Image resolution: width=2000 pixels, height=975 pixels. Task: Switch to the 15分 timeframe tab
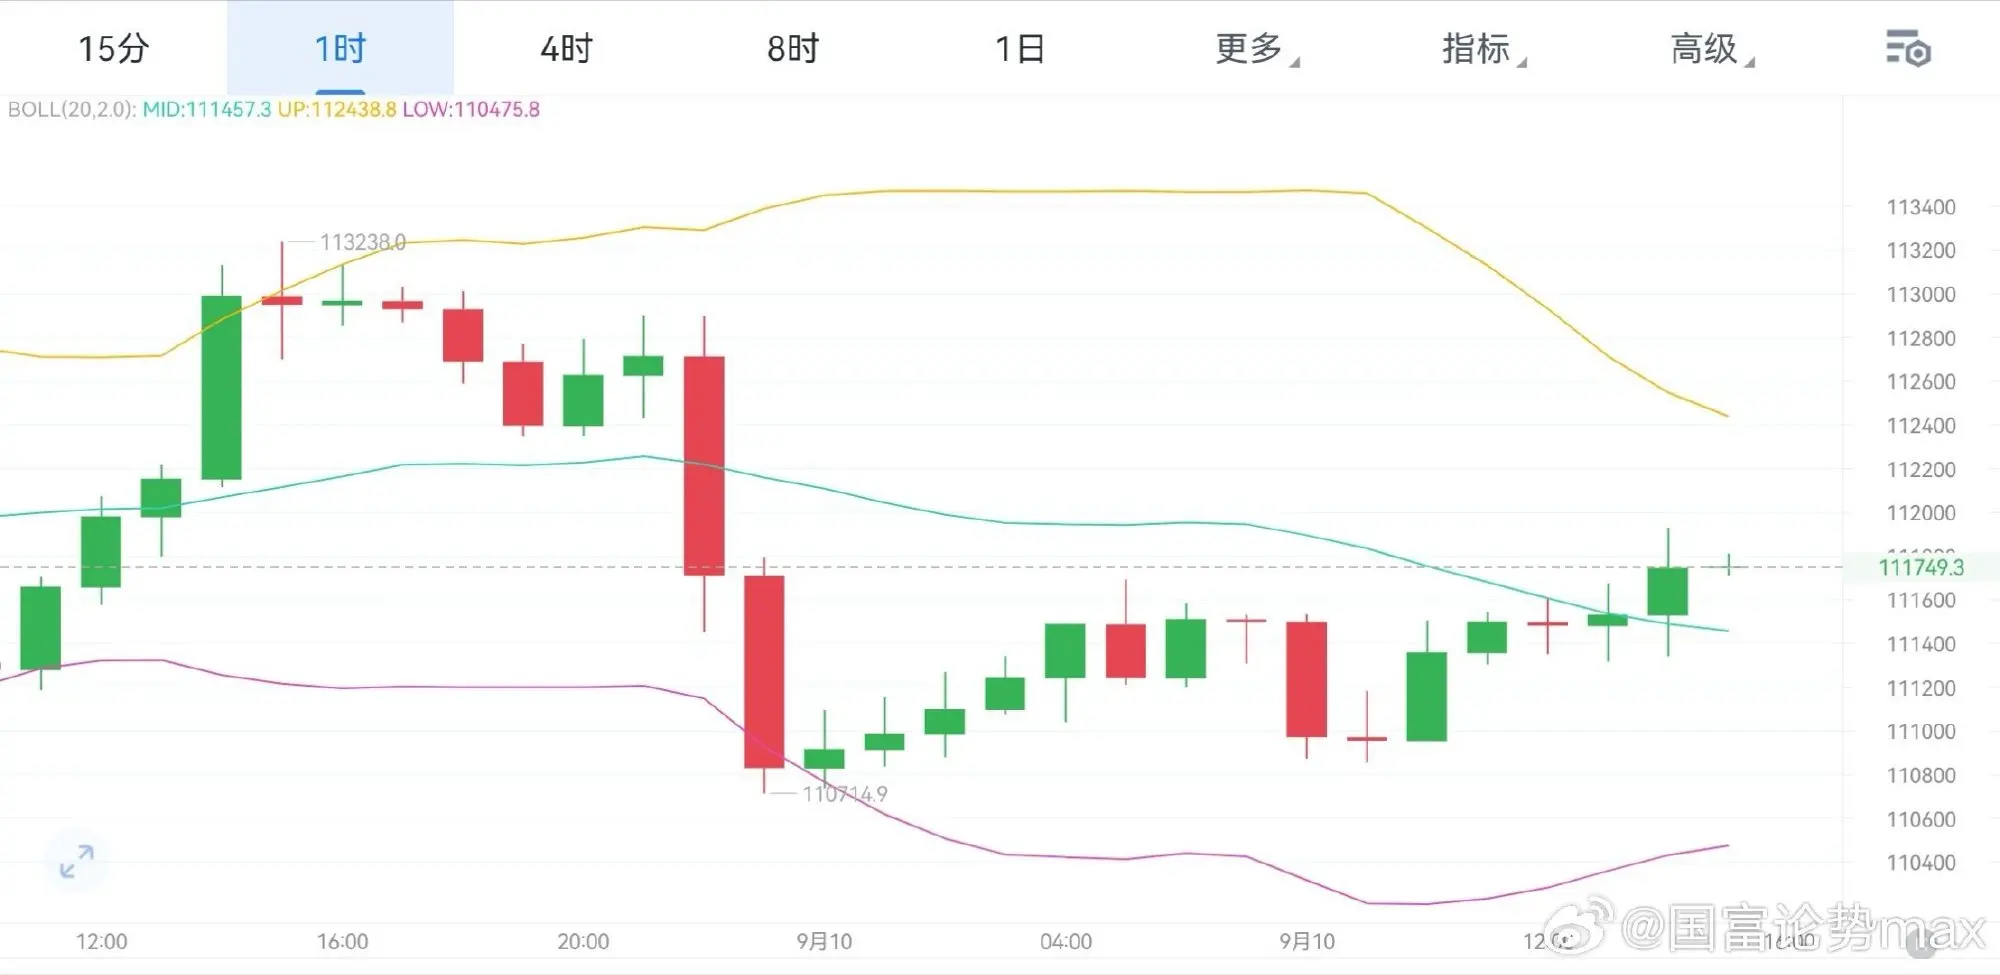[x=113, y=48]
